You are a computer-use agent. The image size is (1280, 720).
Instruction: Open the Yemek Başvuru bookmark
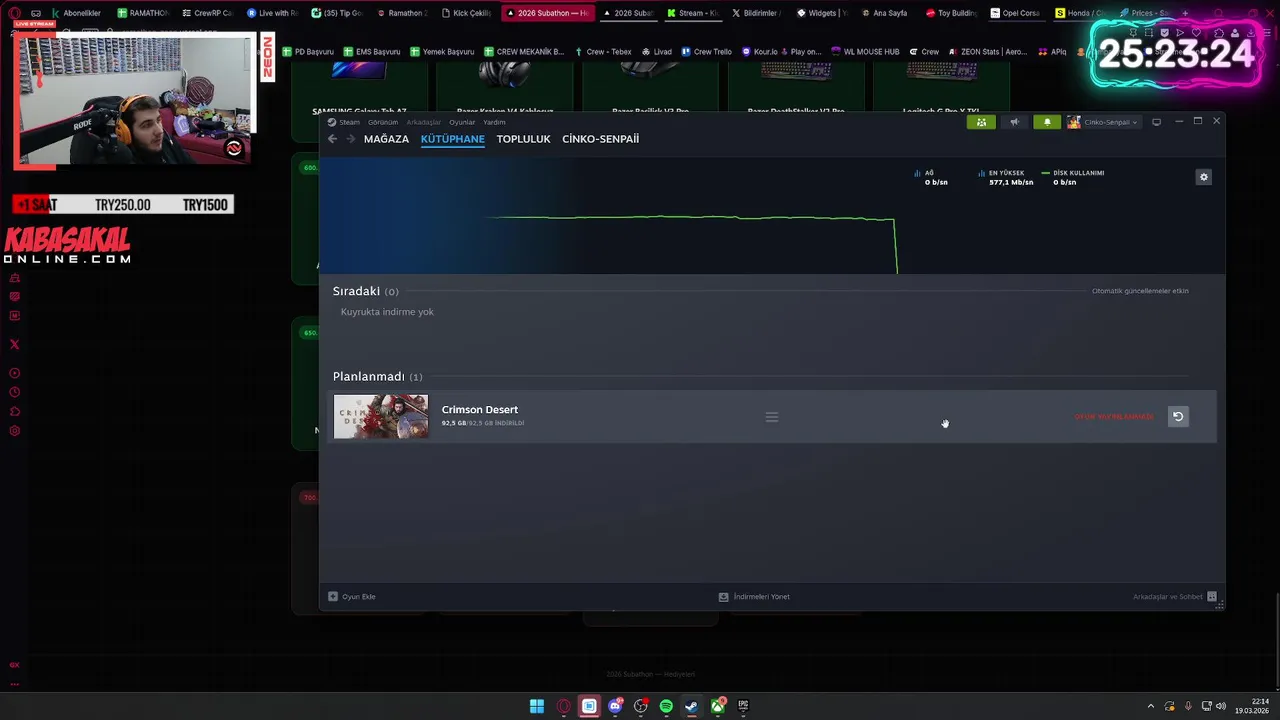(442, 52)
